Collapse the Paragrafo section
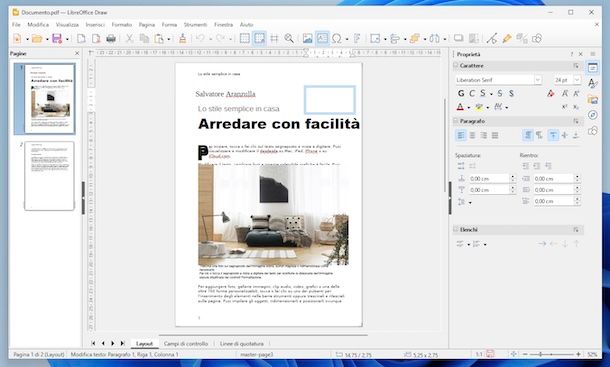Image resolution: width=610 pixels, height=367 pixels. point(456,121)
